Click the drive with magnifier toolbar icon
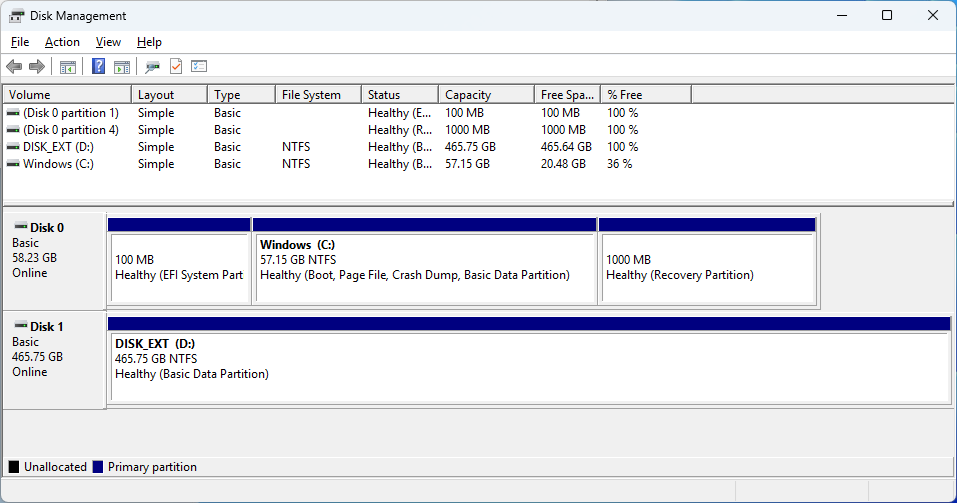The width and height of the screenshot is (957, 503). [x=152, y=67]
